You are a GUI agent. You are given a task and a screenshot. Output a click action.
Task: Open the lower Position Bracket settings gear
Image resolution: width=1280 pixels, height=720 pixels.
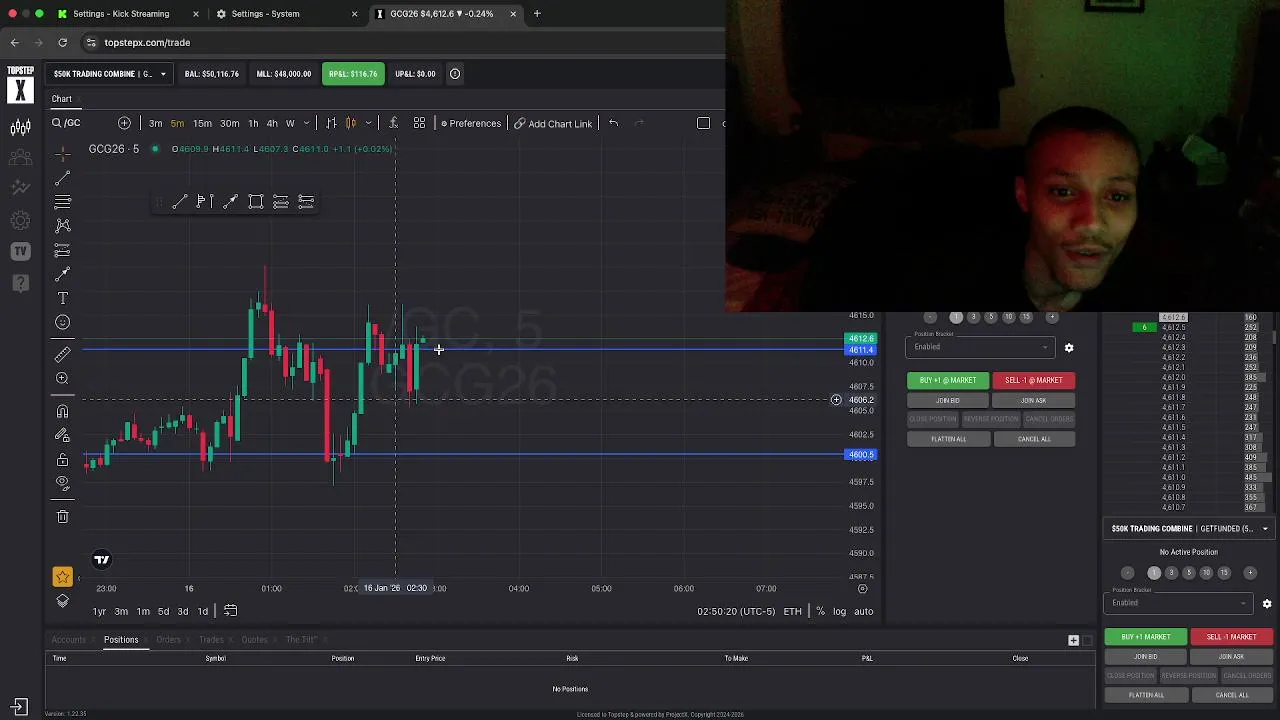(x=1267, y=604)
